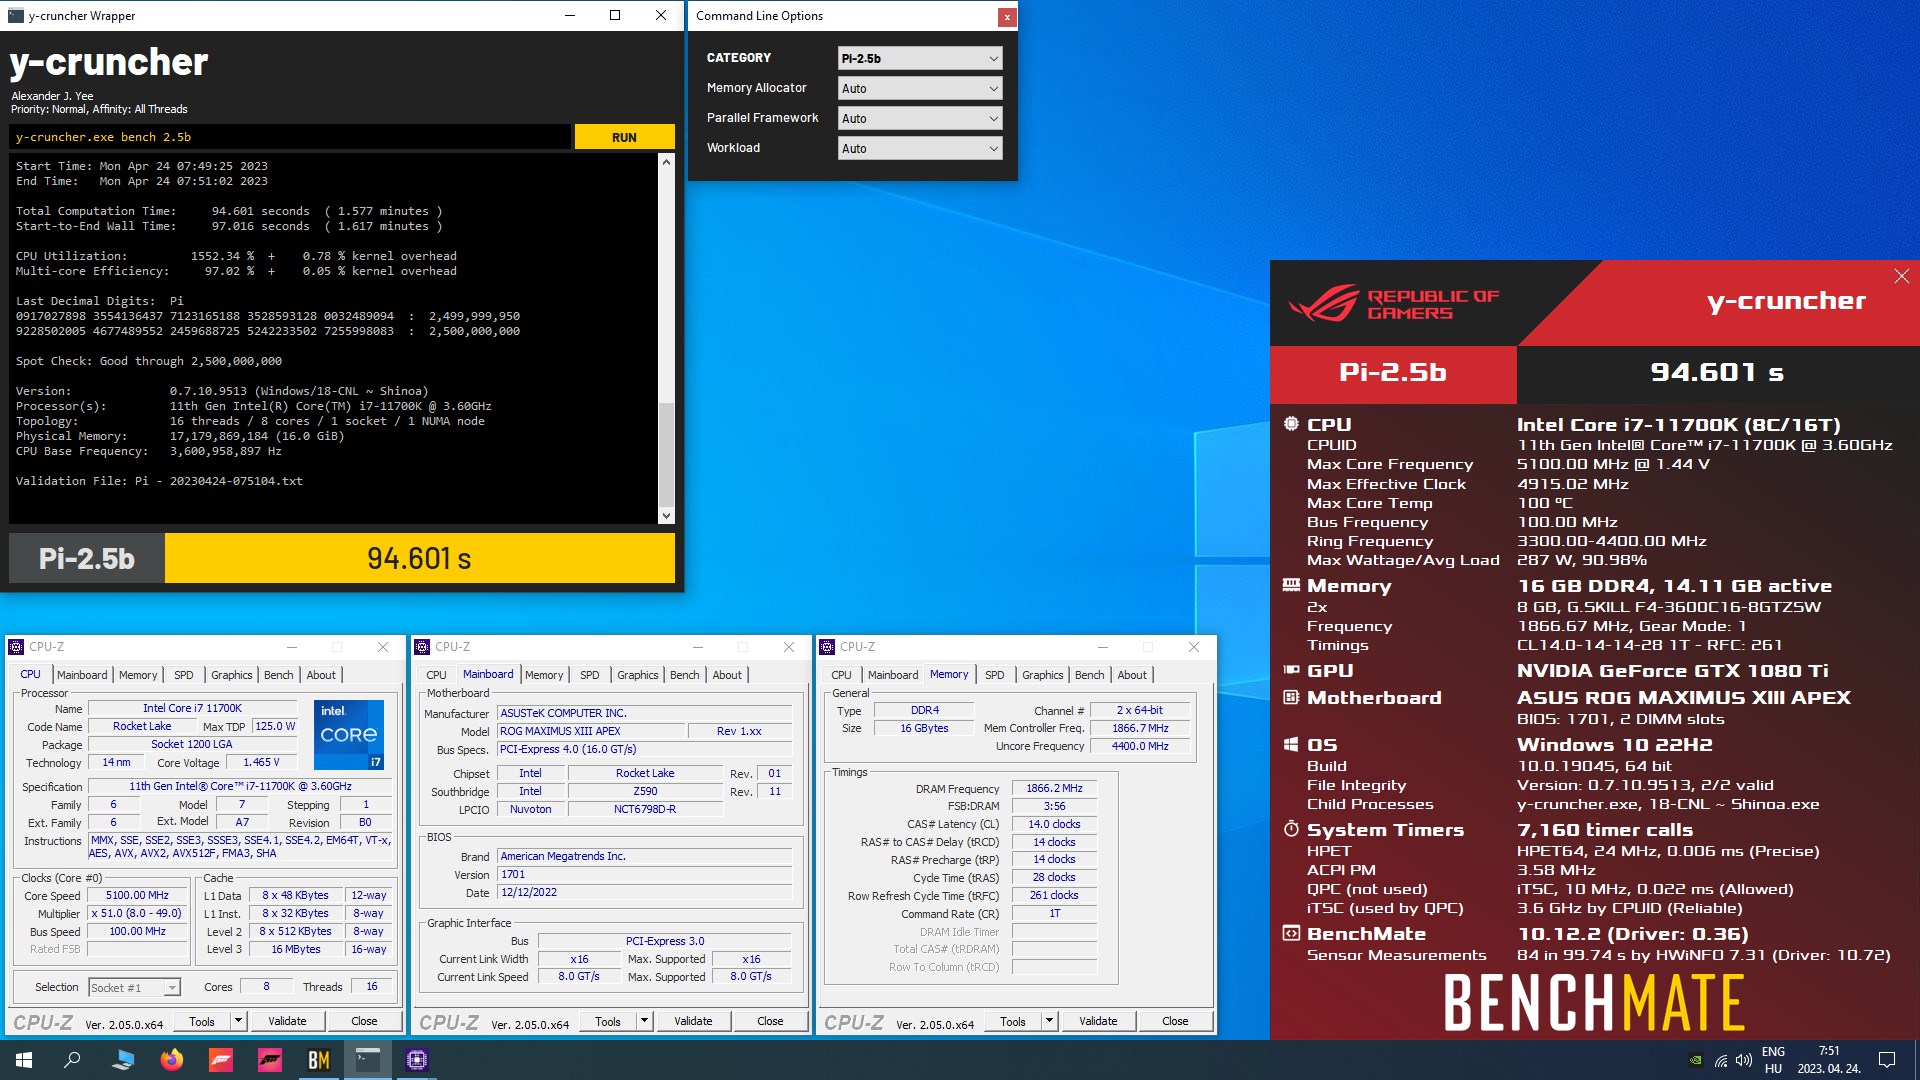Click the OS Windows logo in BenchMate panel
This screenshot has height=1080, width=1920.
[x=1291, y=744]
